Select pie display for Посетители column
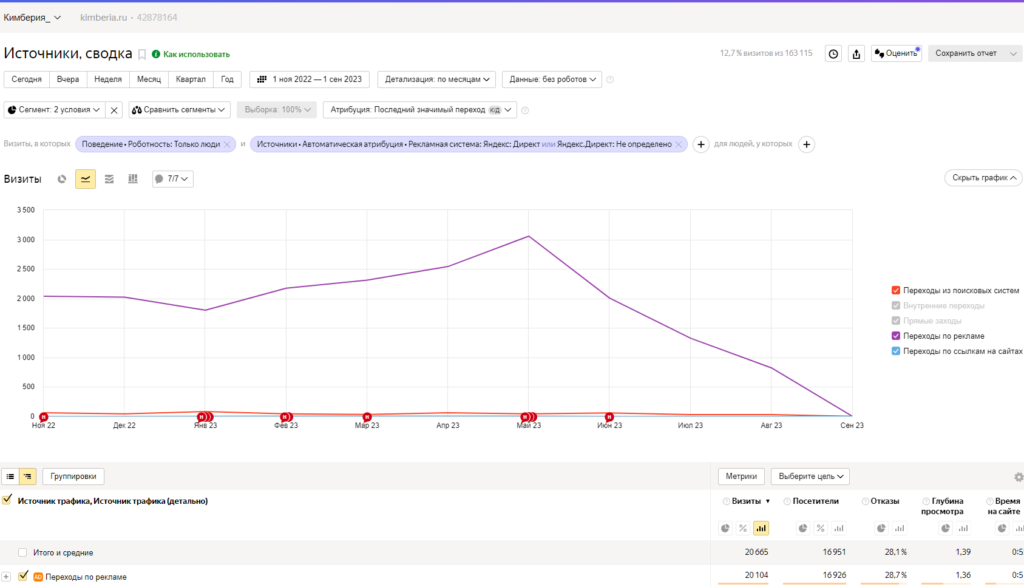The height and width of the screenshot is (587, 1024). [x=803, y=528]
